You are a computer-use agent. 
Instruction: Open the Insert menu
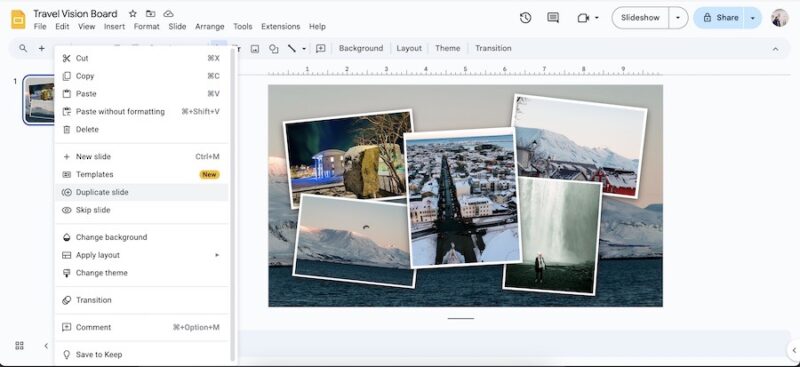[x=114, y=27]
